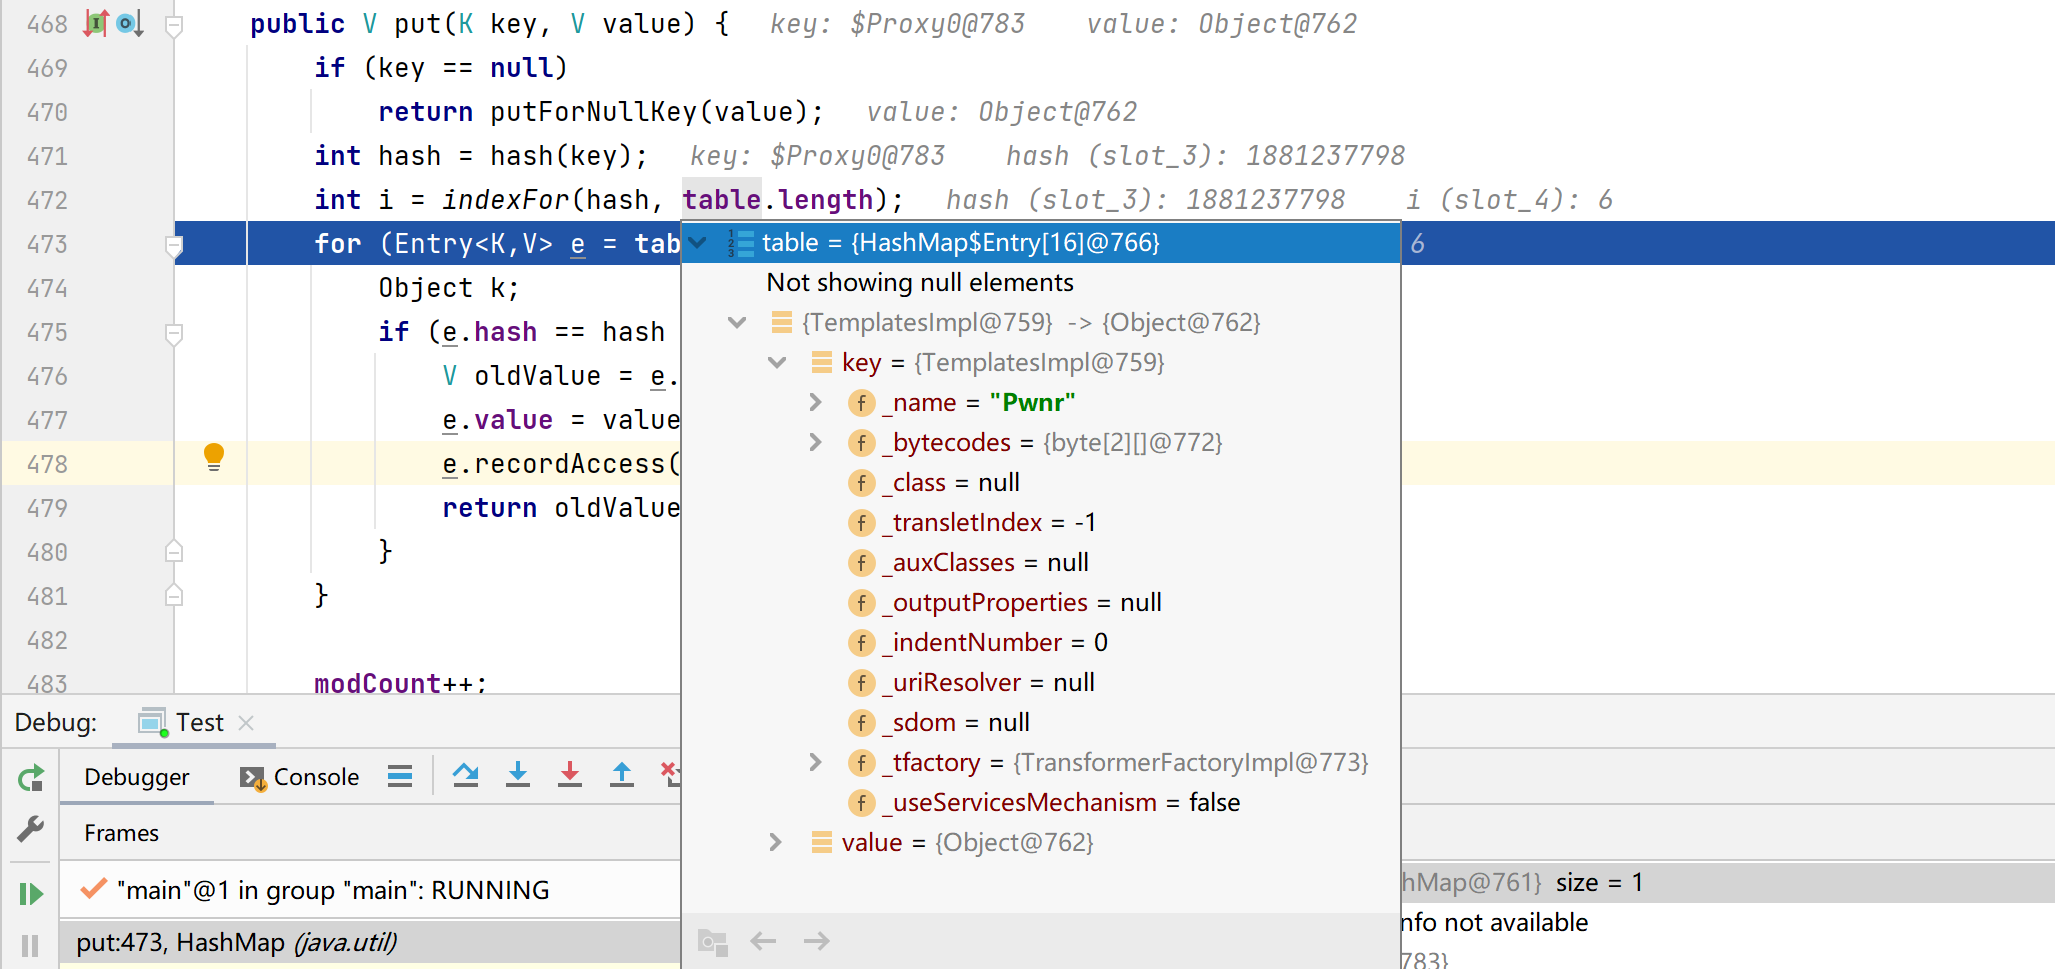Open the wrench settings icon in Debug panel

click(31, 829)
